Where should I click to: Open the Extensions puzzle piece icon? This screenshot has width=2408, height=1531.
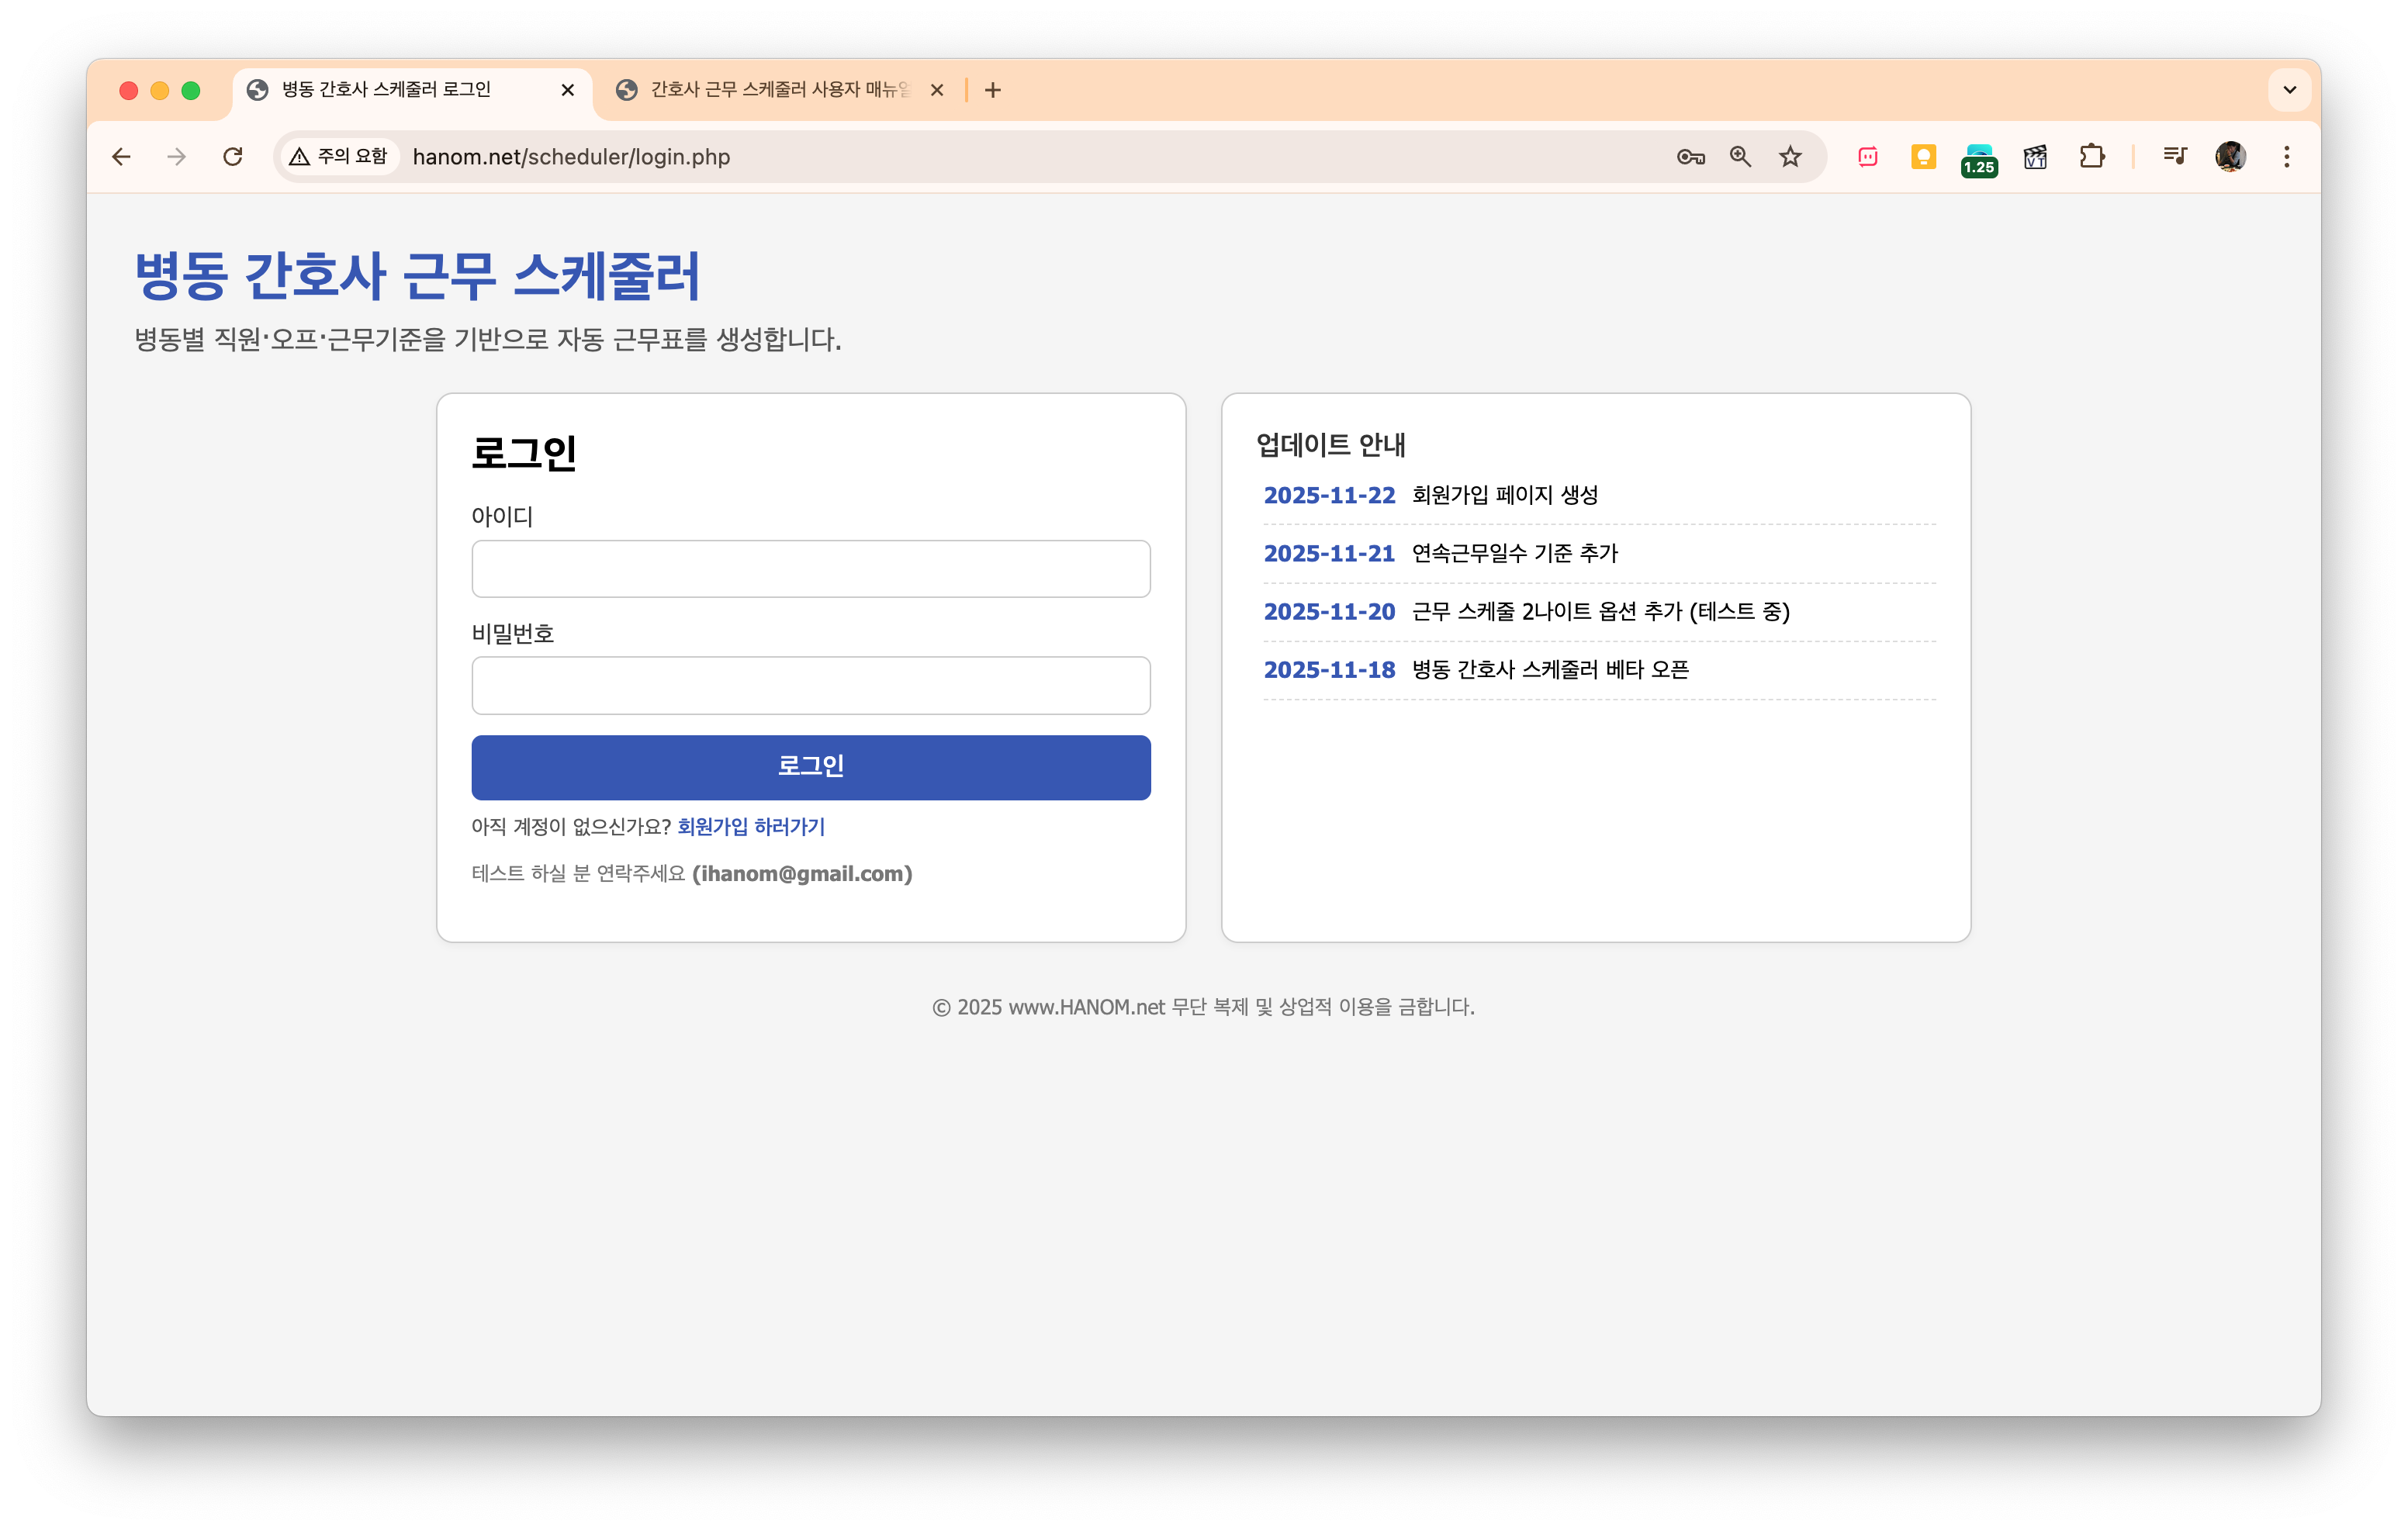(2092, 157)
